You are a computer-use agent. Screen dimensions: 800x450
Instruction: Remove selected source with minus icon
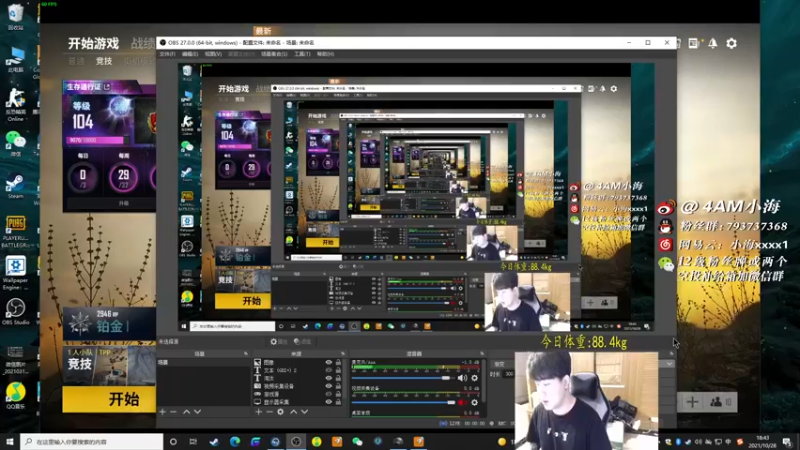[x=269, y=412]
